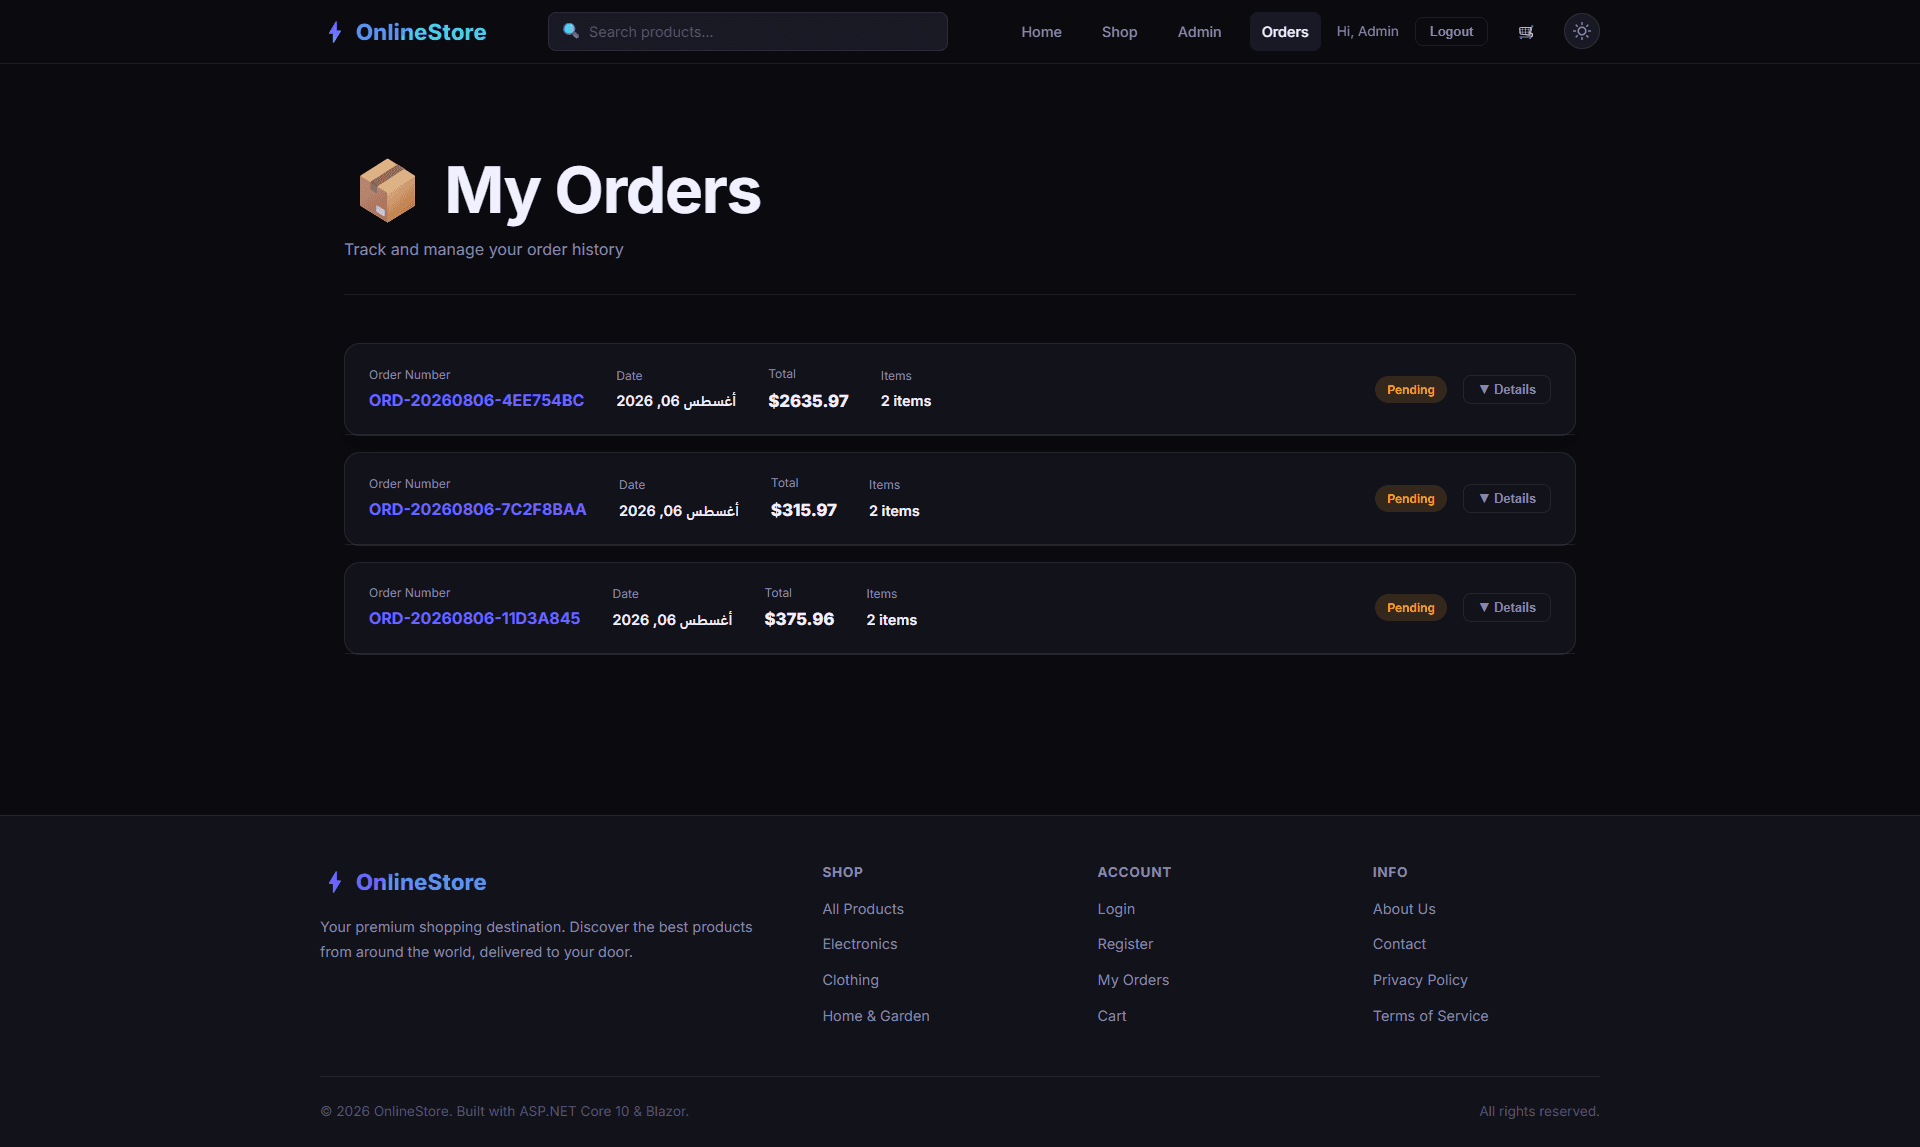Click Pending badge of the $315.97 order

click(1410, 498)
